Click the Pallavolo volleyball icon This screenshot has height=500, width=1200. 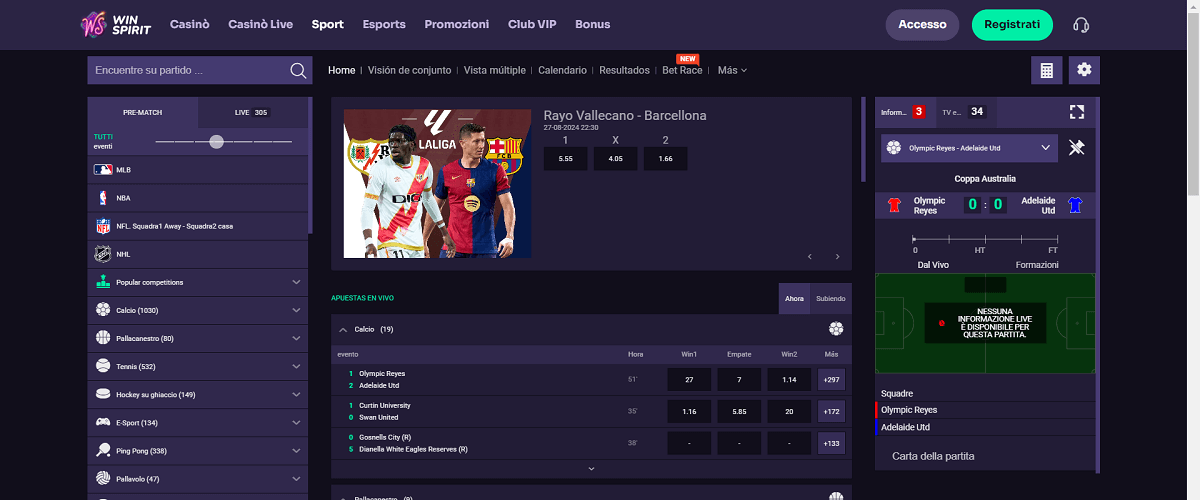point(102,479)
